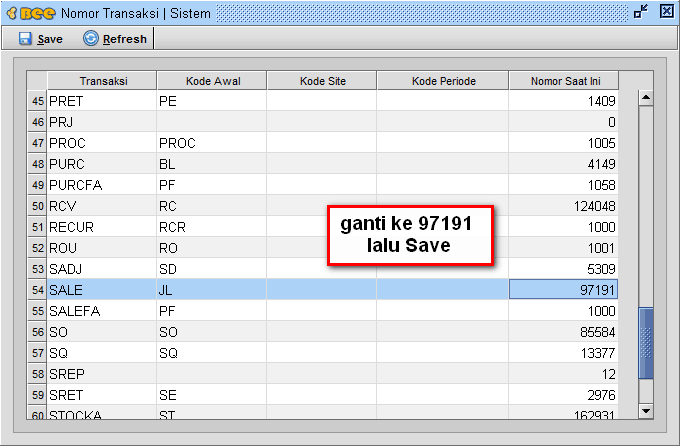Select the SREP transaction cell

[x=102, y=374]
